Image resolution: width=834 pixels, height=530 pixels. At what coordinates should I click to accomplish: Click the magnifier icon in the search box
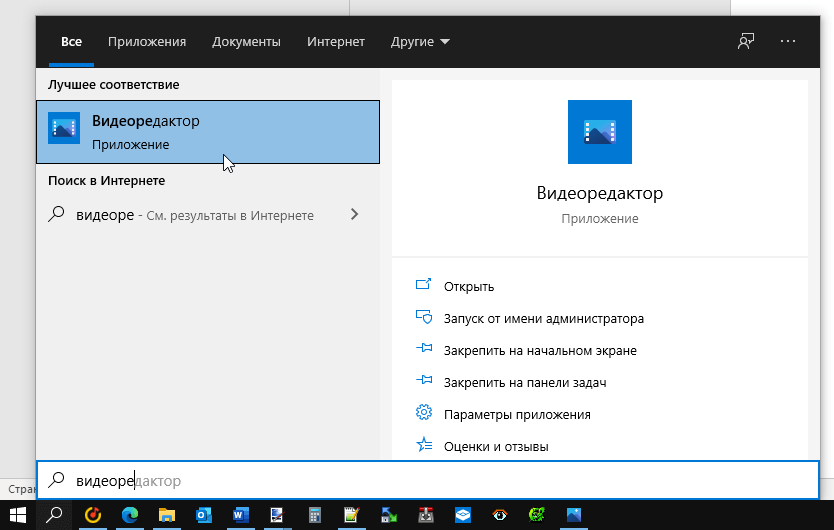click(x=56, y=479)
